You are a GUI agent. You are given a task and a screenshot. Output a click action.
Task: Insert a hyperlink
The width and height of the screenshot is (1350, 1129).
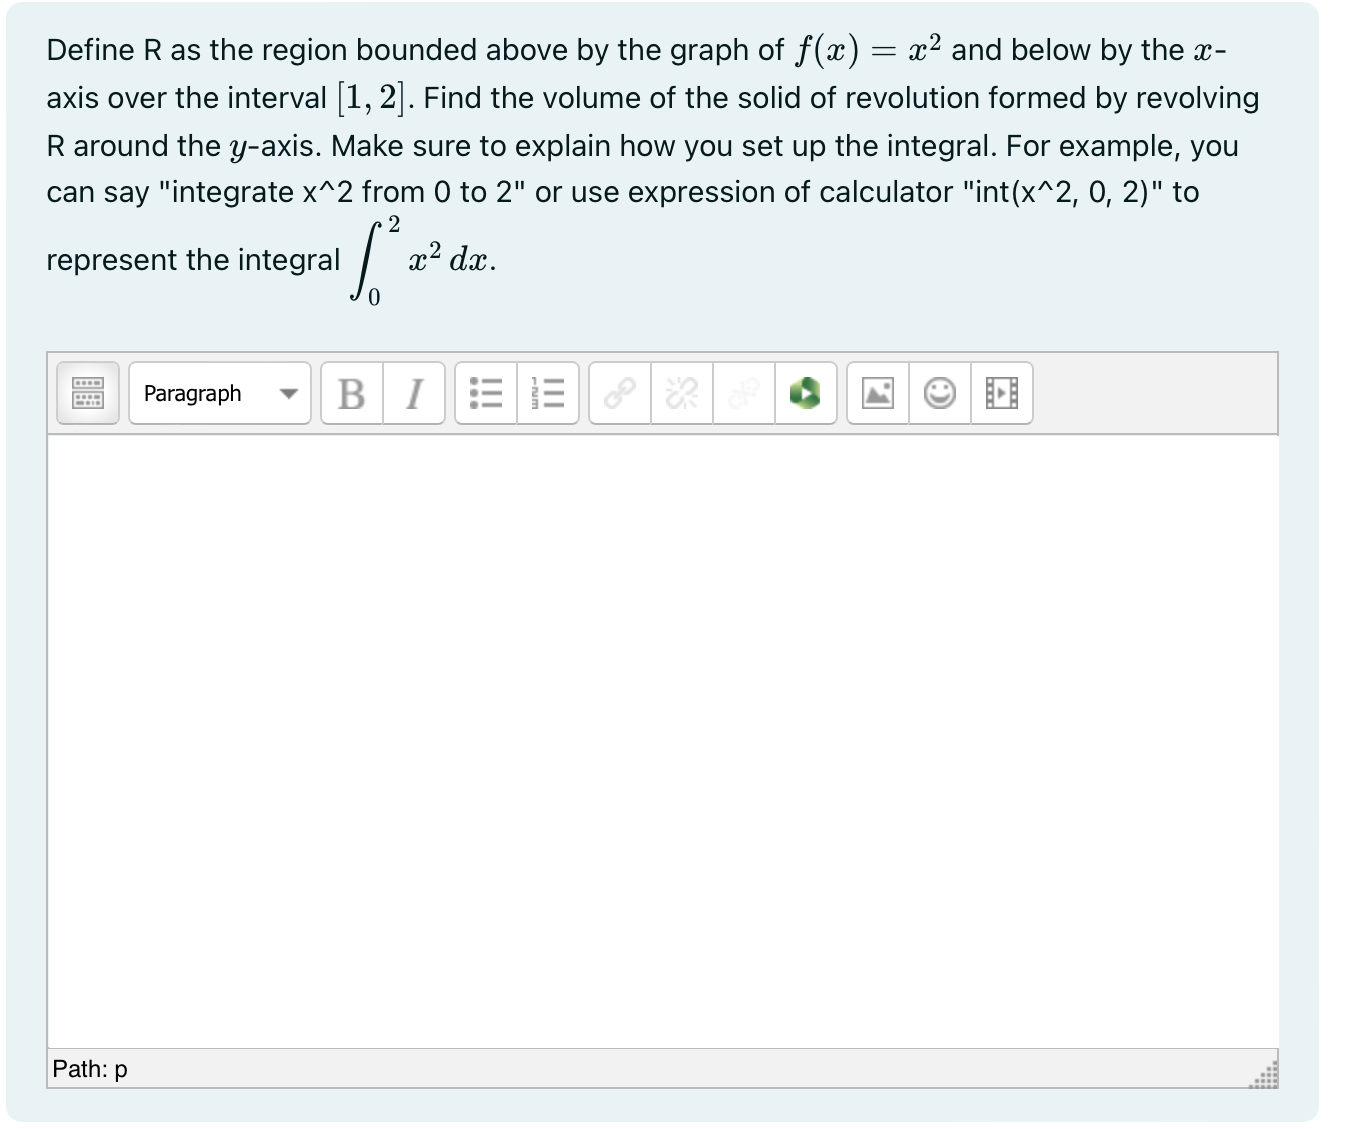point(618,393)
